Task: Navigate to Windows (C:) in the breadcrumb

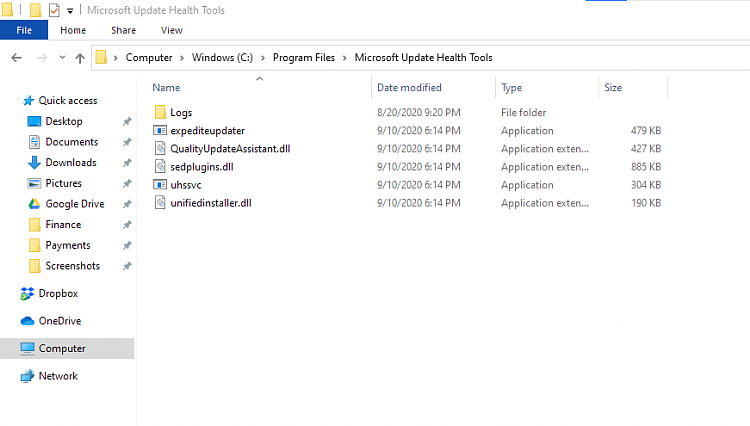Action: 222,57
